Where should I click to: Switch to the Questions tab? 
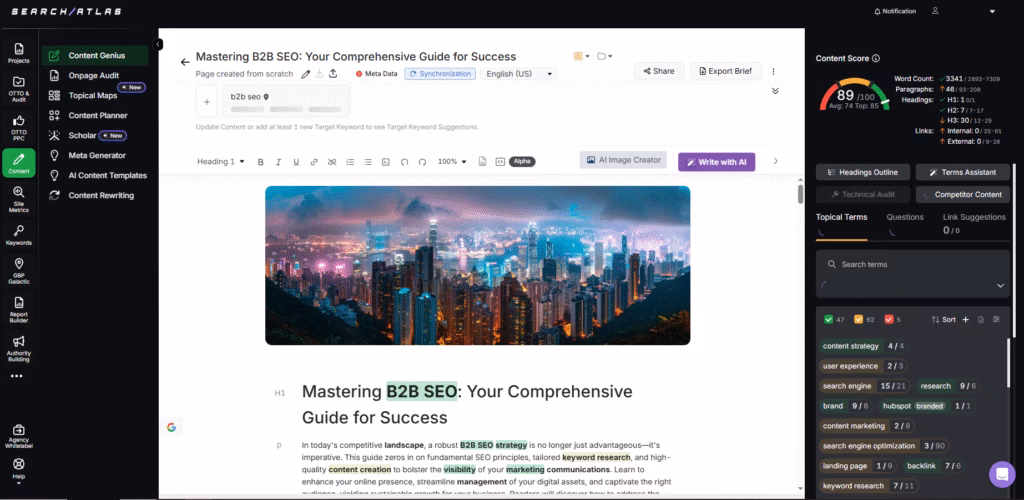(x=905, y=217)
